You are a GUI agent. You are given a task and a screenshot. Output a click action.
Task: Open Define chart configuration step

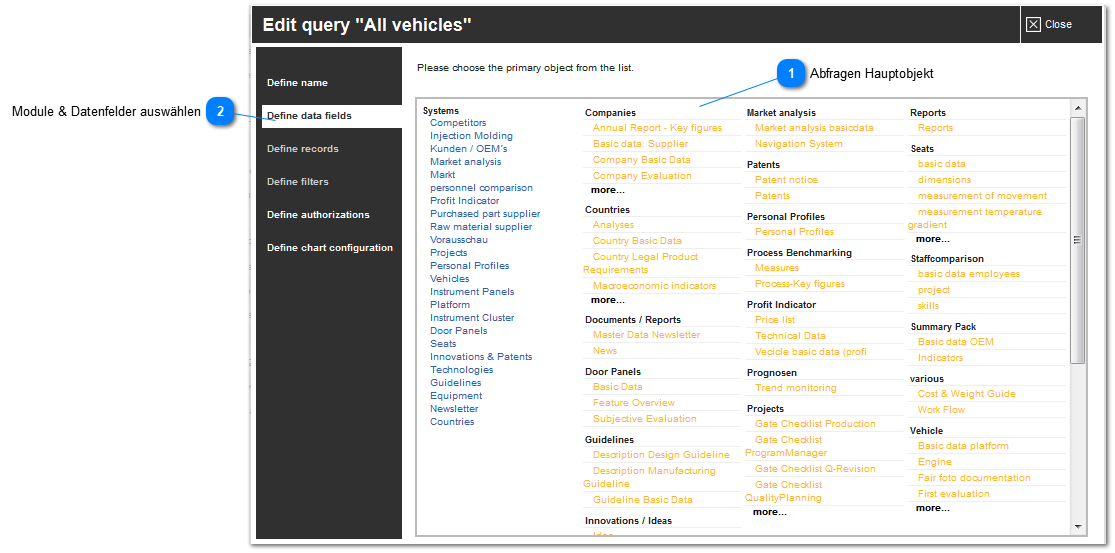330,248
